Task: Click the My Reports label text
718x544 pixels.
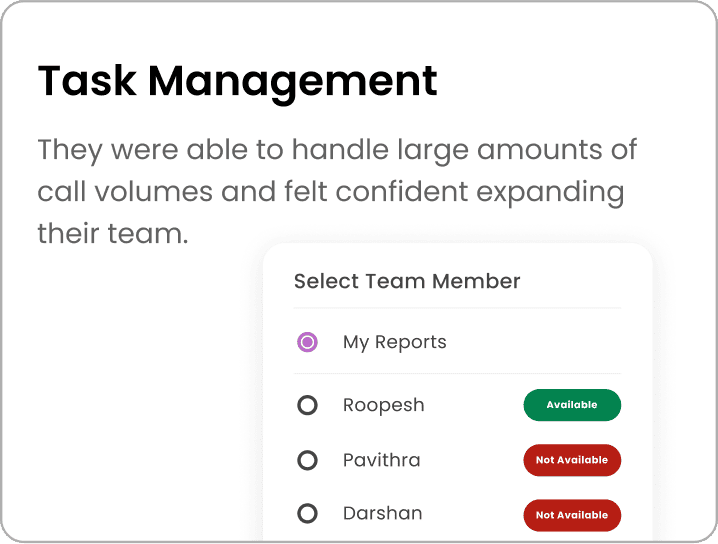Action: (x=394, y=342)
